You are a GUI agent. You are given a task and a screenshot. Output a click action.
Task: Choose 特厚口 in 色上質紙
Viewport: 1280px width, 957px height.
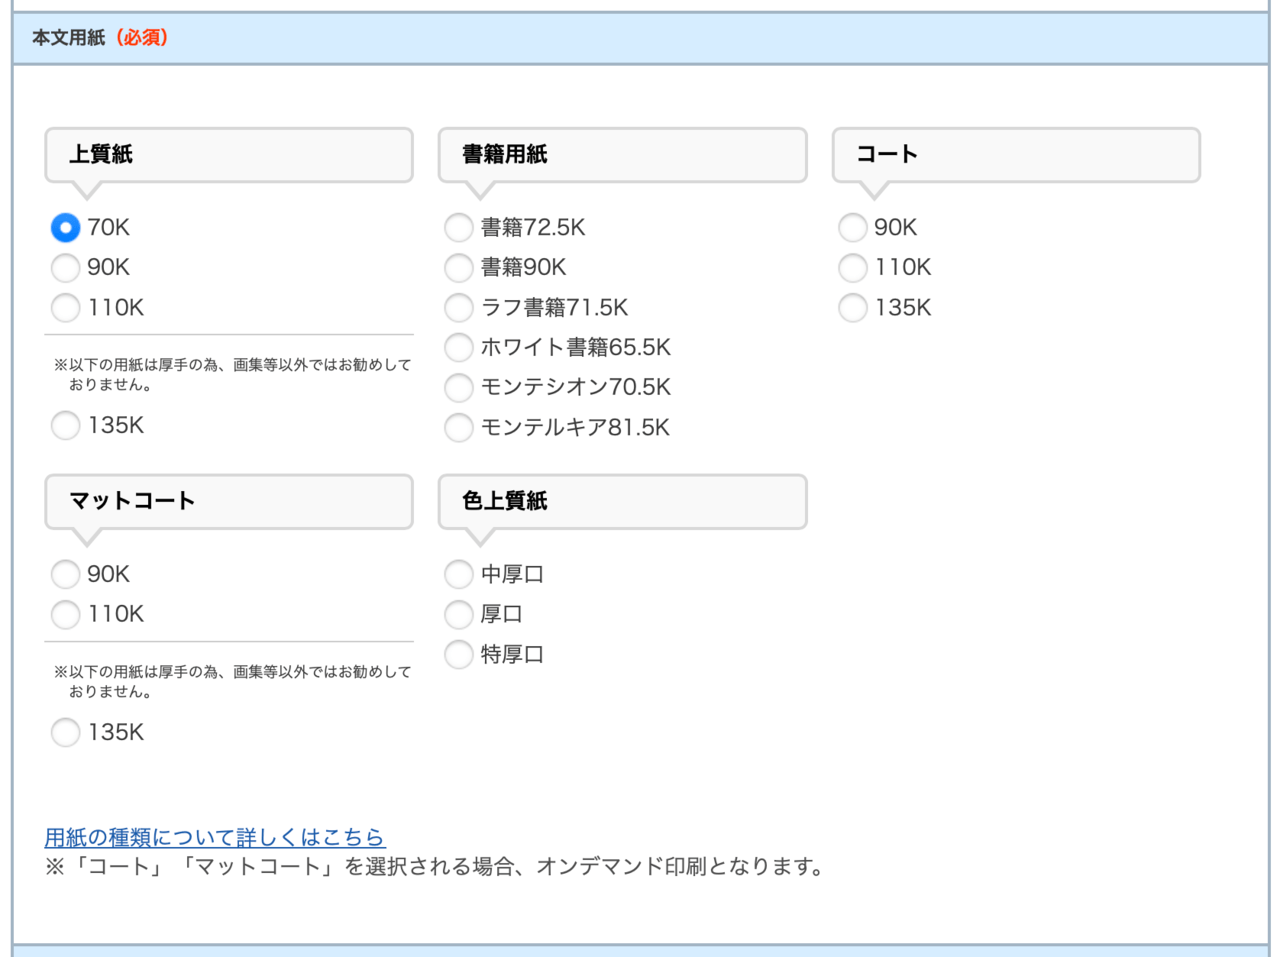[458, 654]
